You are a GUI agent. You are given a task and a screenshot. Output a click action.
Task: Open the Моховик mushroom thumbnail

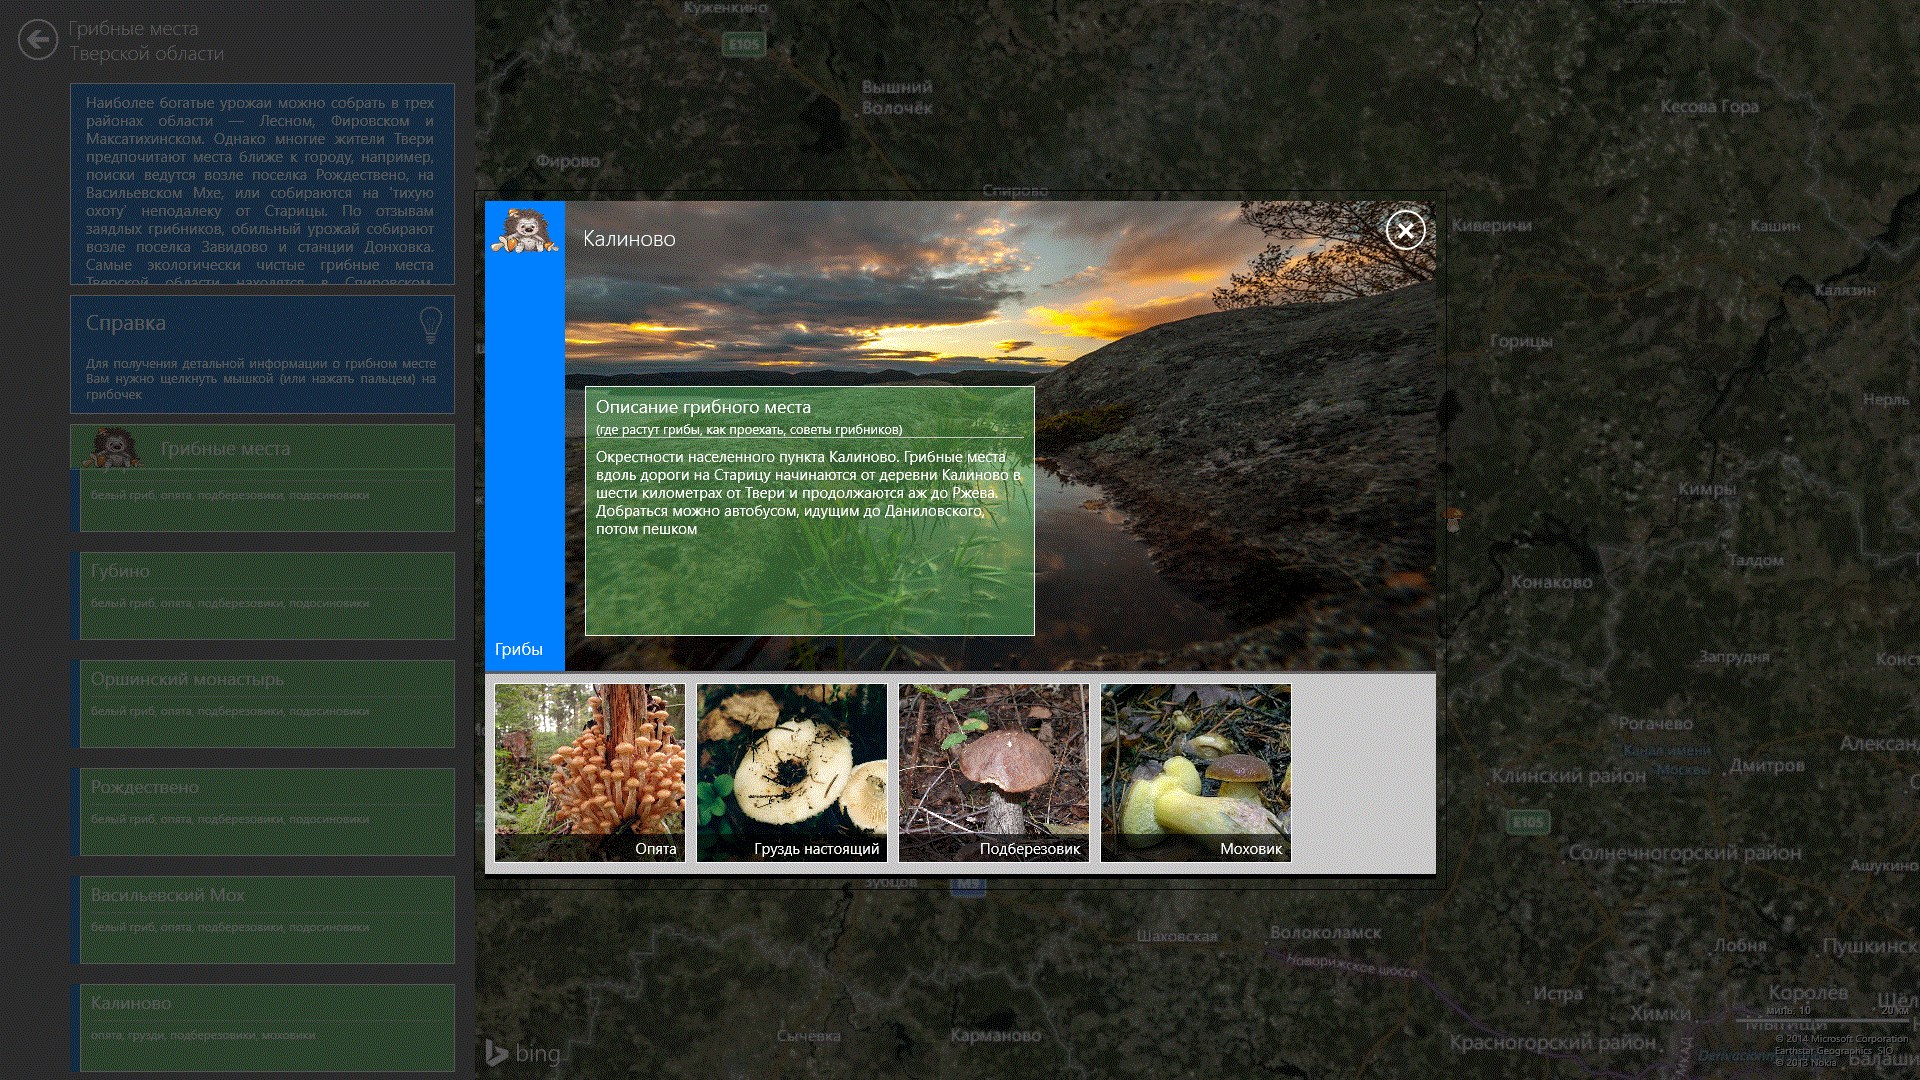click(x=1196, y=773)
